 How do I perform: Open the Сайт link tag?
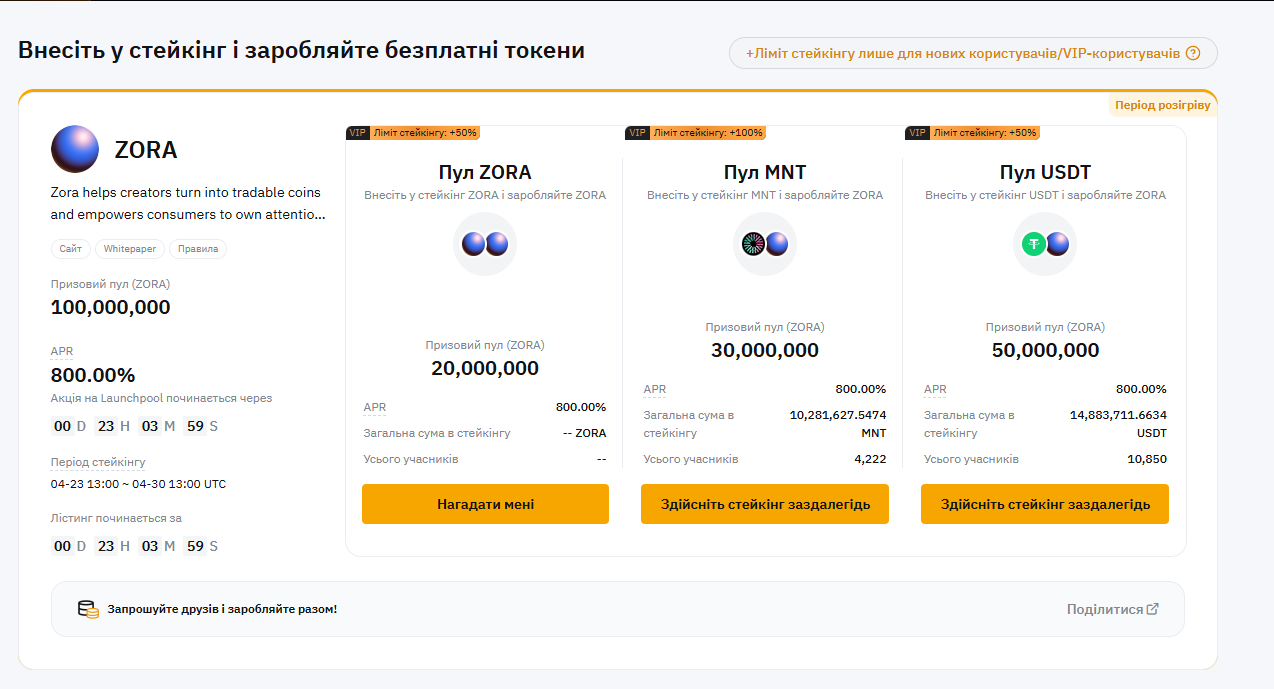(71, 249)
